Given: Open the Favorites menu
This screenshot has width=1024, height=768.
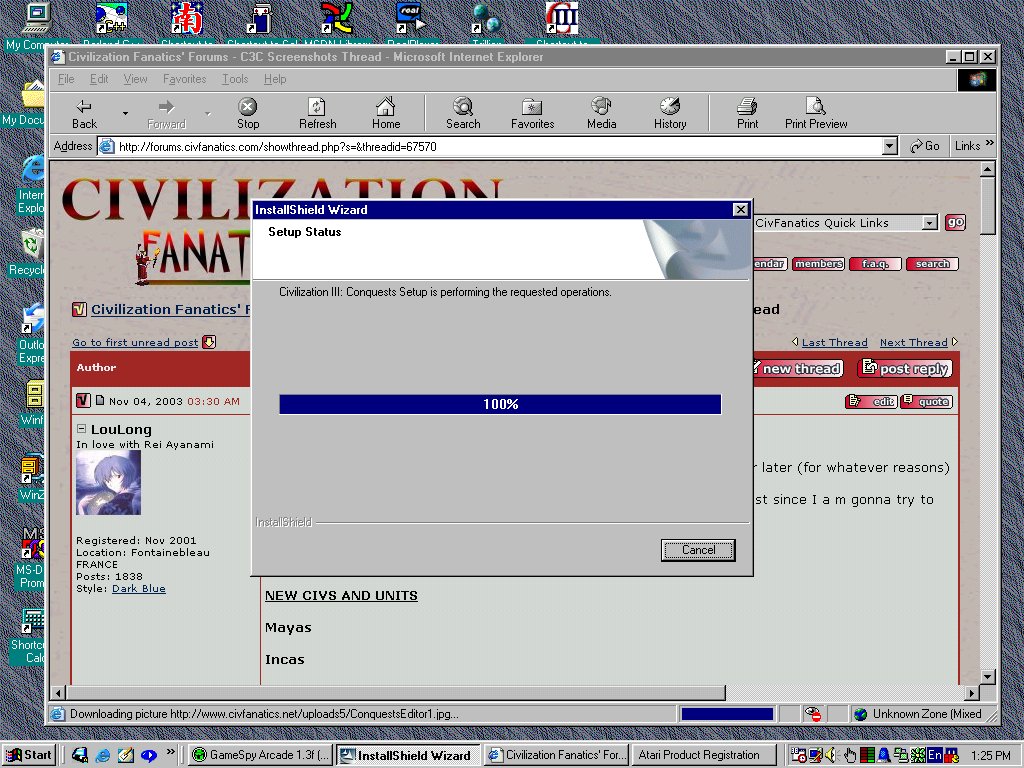Looking at the screenshot, I should tap(185, 79).
